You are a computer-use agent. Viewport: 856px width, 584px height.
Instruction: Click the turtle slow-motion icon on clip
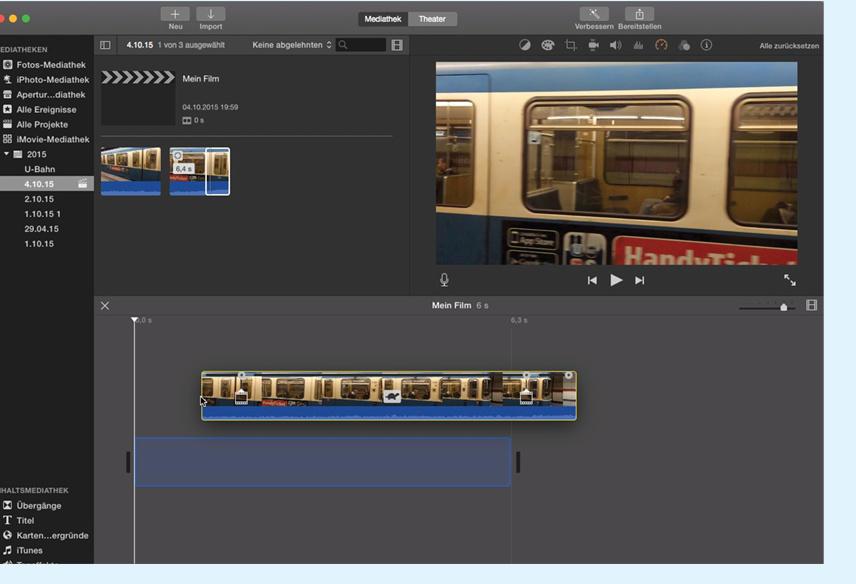tap(392, 396)
